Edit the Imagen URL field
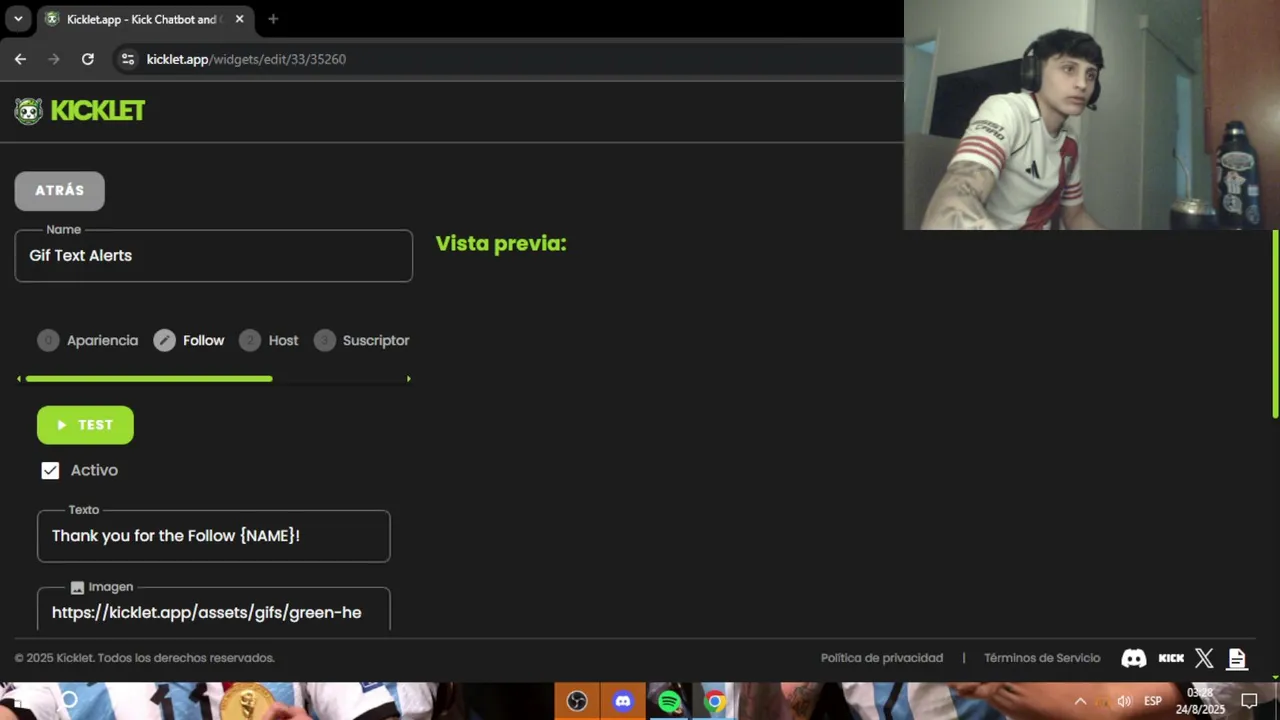The width and height of the screenshot is (1280, 720). 213,609
